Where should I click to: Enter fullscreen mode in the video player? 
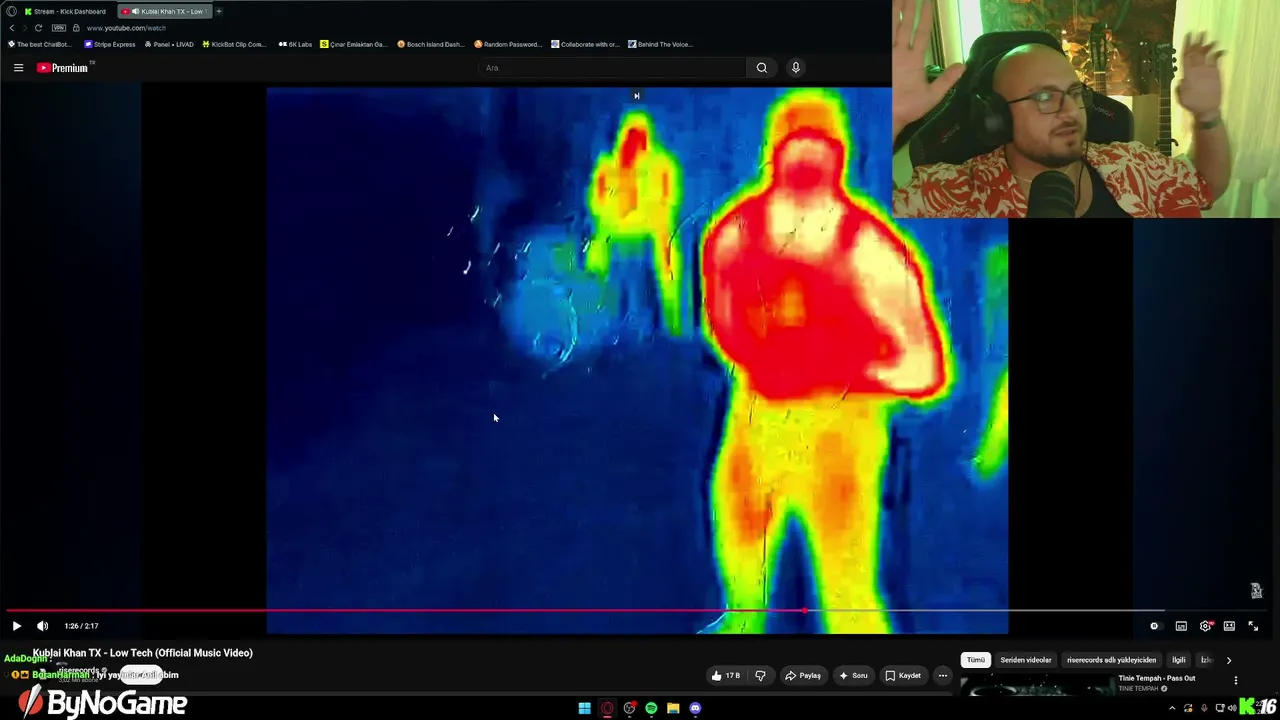(1253, 626)
